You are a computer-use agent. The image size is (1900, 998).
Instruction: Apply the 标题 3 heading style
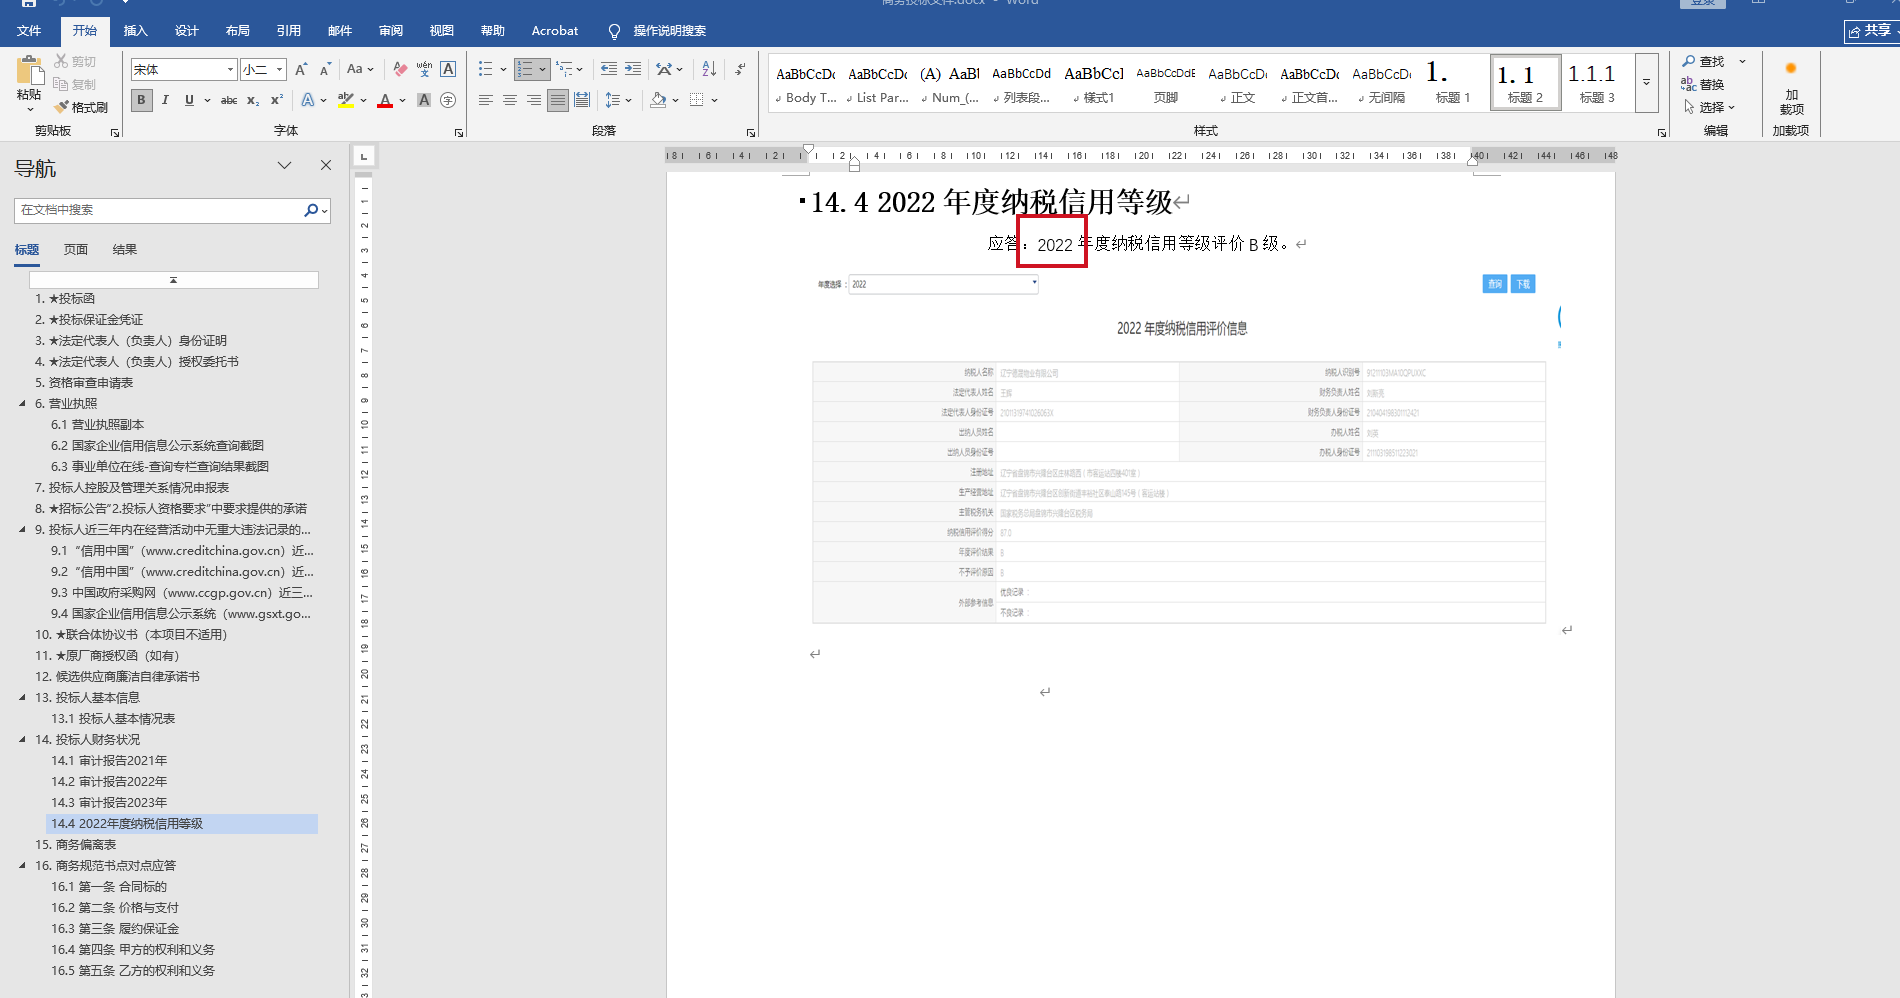[x=1597, y=82]
